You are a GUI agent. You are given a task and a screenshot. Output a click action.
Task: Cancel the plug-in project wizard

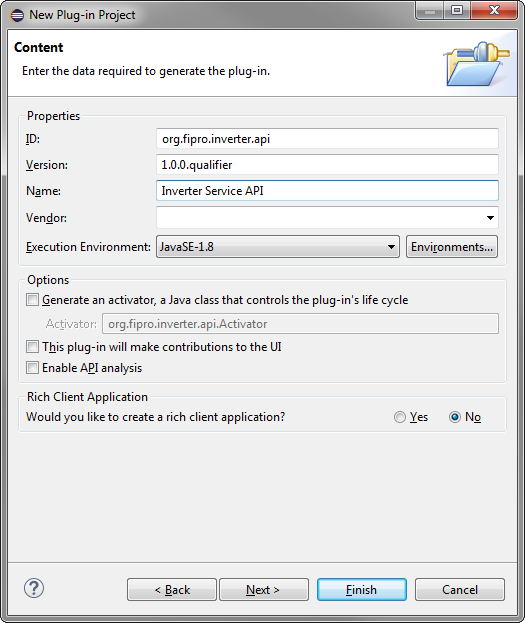click(460, 590)
